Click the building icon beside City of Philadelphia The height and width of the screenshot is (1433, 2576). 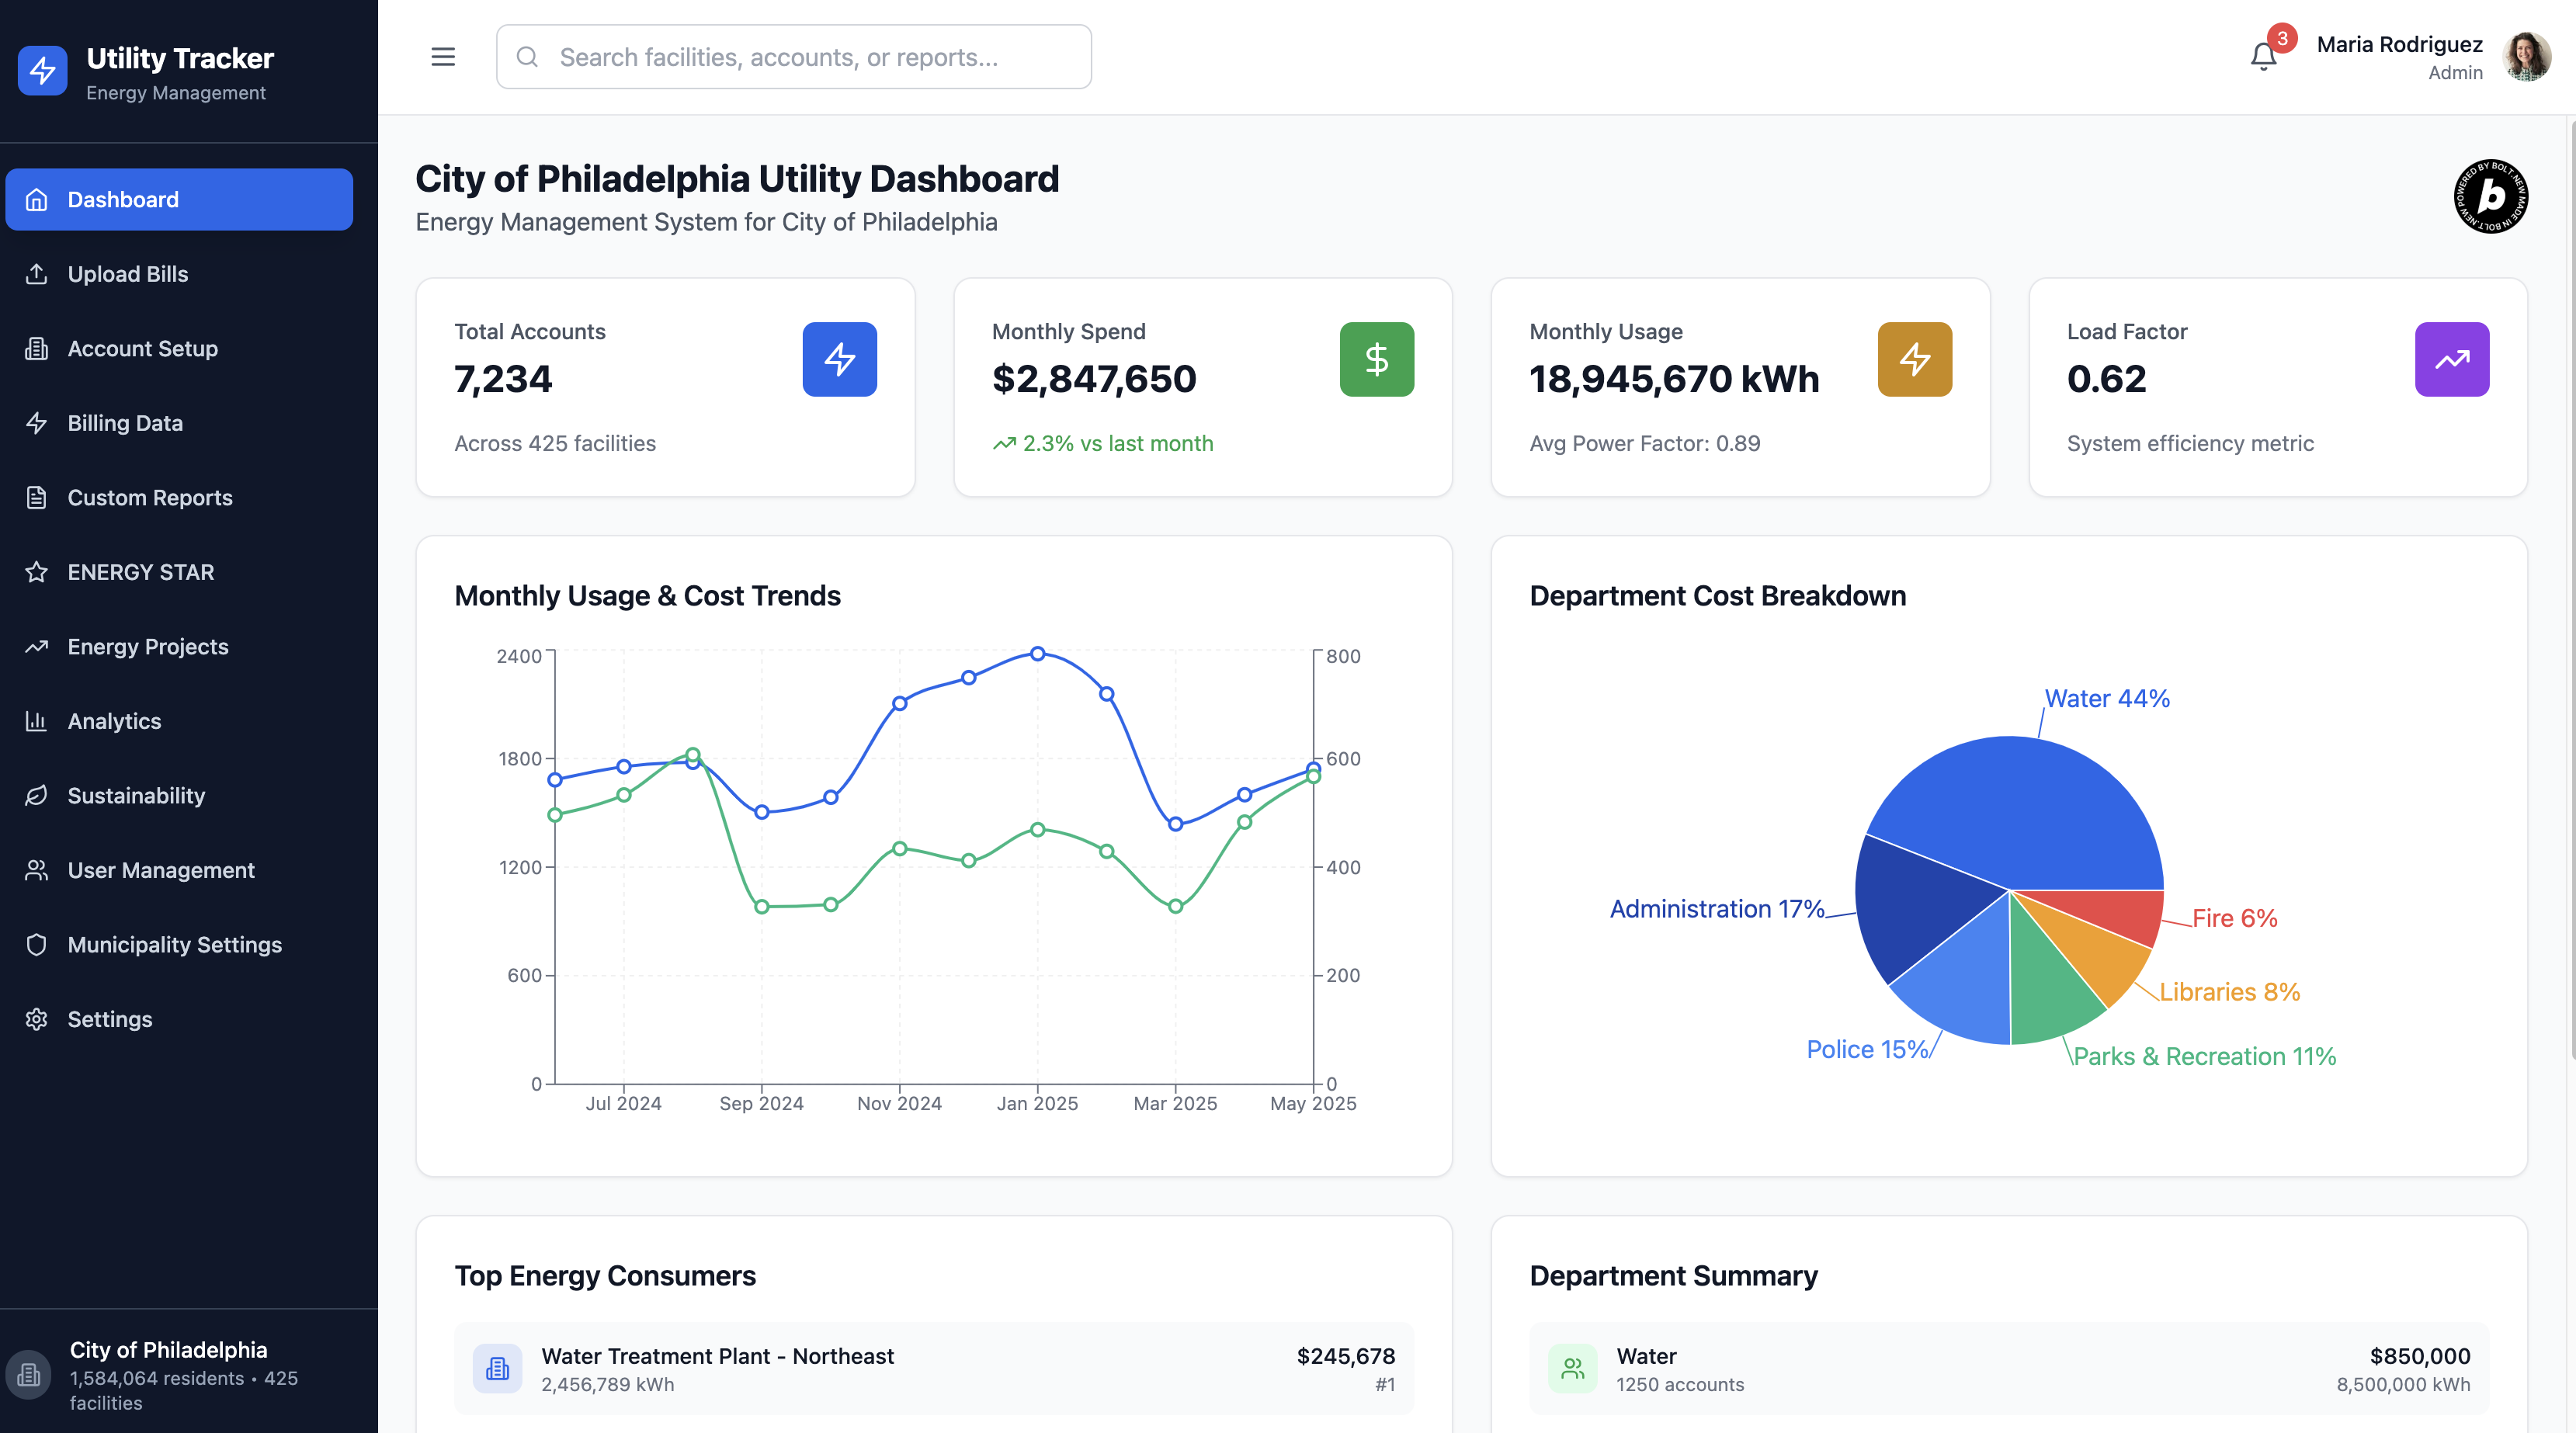click(29, 1375)
